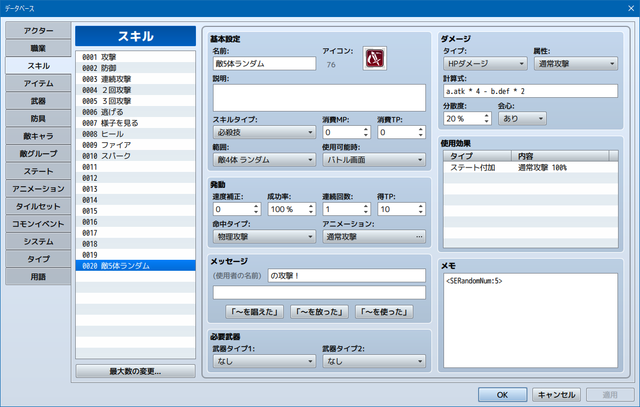
Task: Open the 範囲 scope dropdown
Action: (264, 160)
